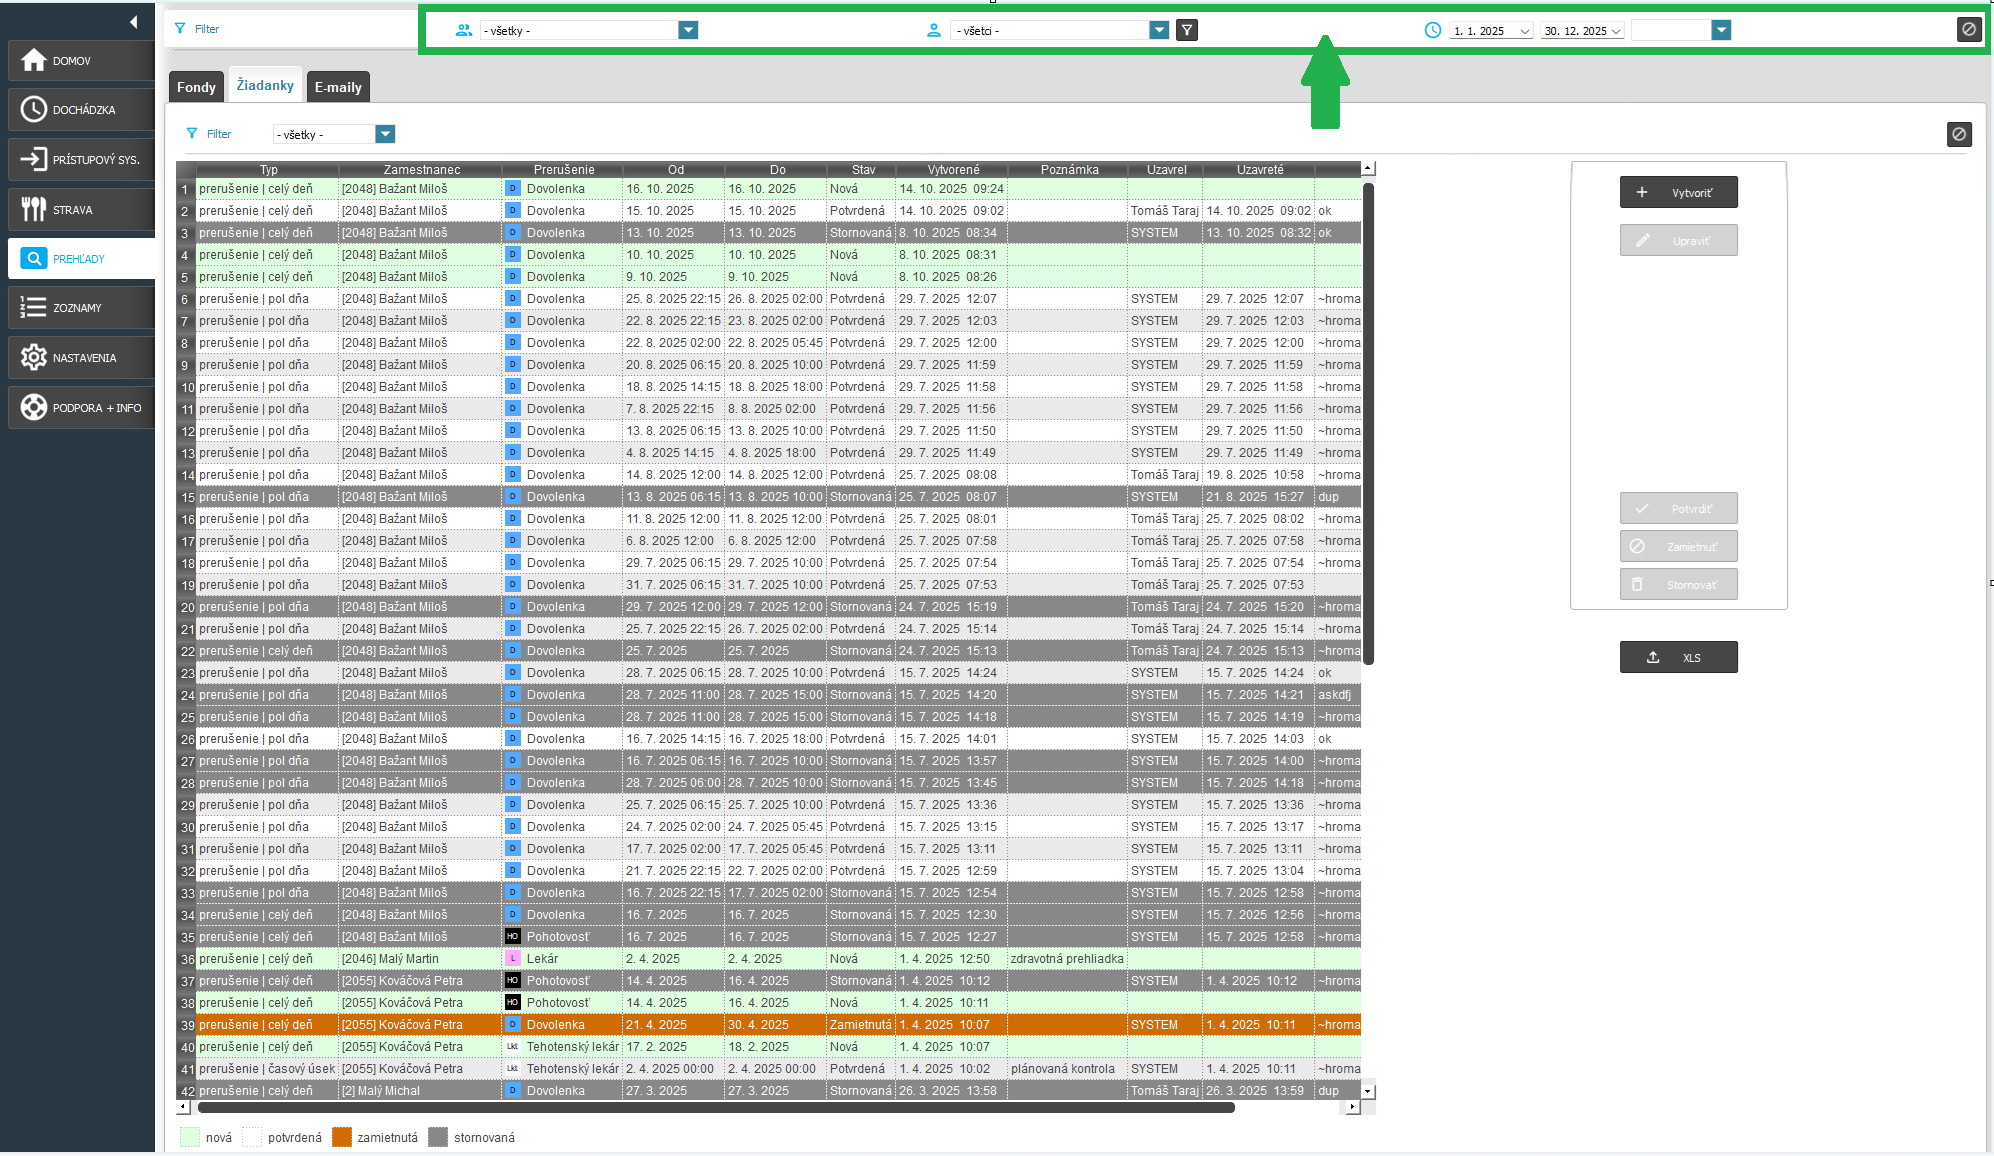Expand the groups '- všetky -' top dropdown
1994x1156 pixels.
point(688,30)
